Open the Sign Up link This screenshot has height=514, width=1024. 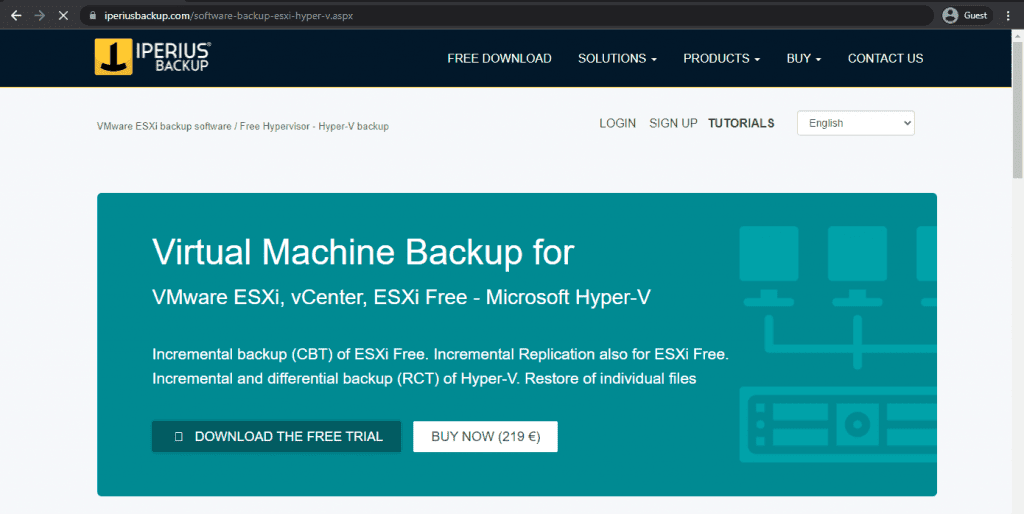[x=673, y=123]
